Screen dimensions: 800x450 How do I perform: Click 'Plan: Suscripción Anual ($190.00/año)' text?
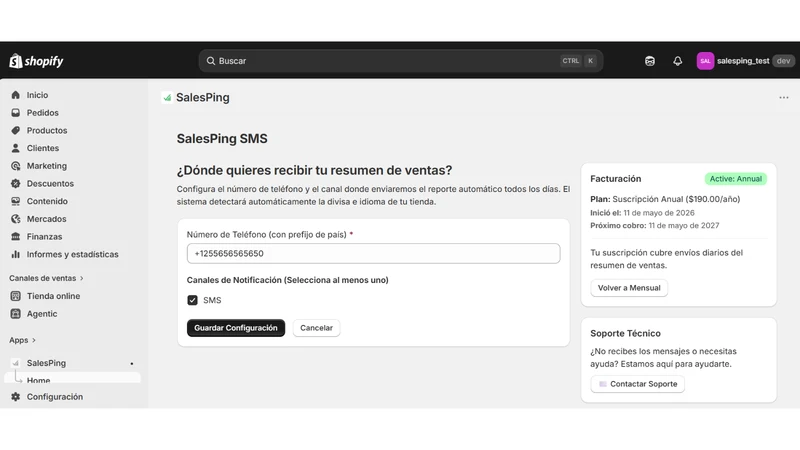[x=665, y=199]
